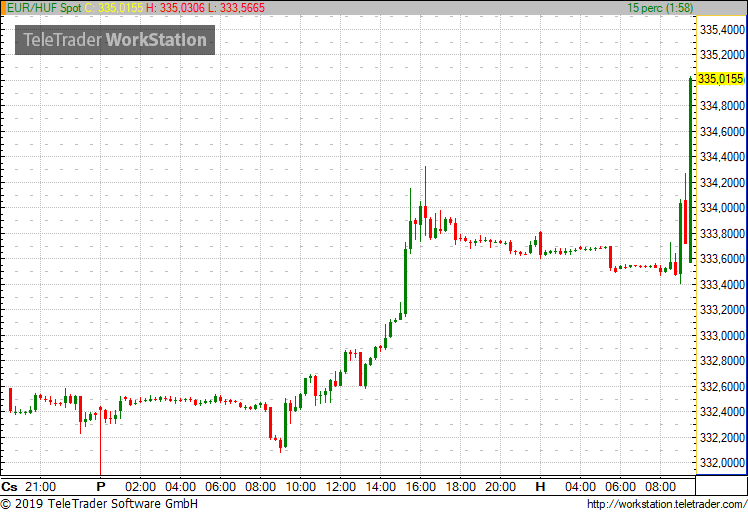This screenshot has height=513, width=748.
Task: Click the P day marker on time axis
Action: 101,487
